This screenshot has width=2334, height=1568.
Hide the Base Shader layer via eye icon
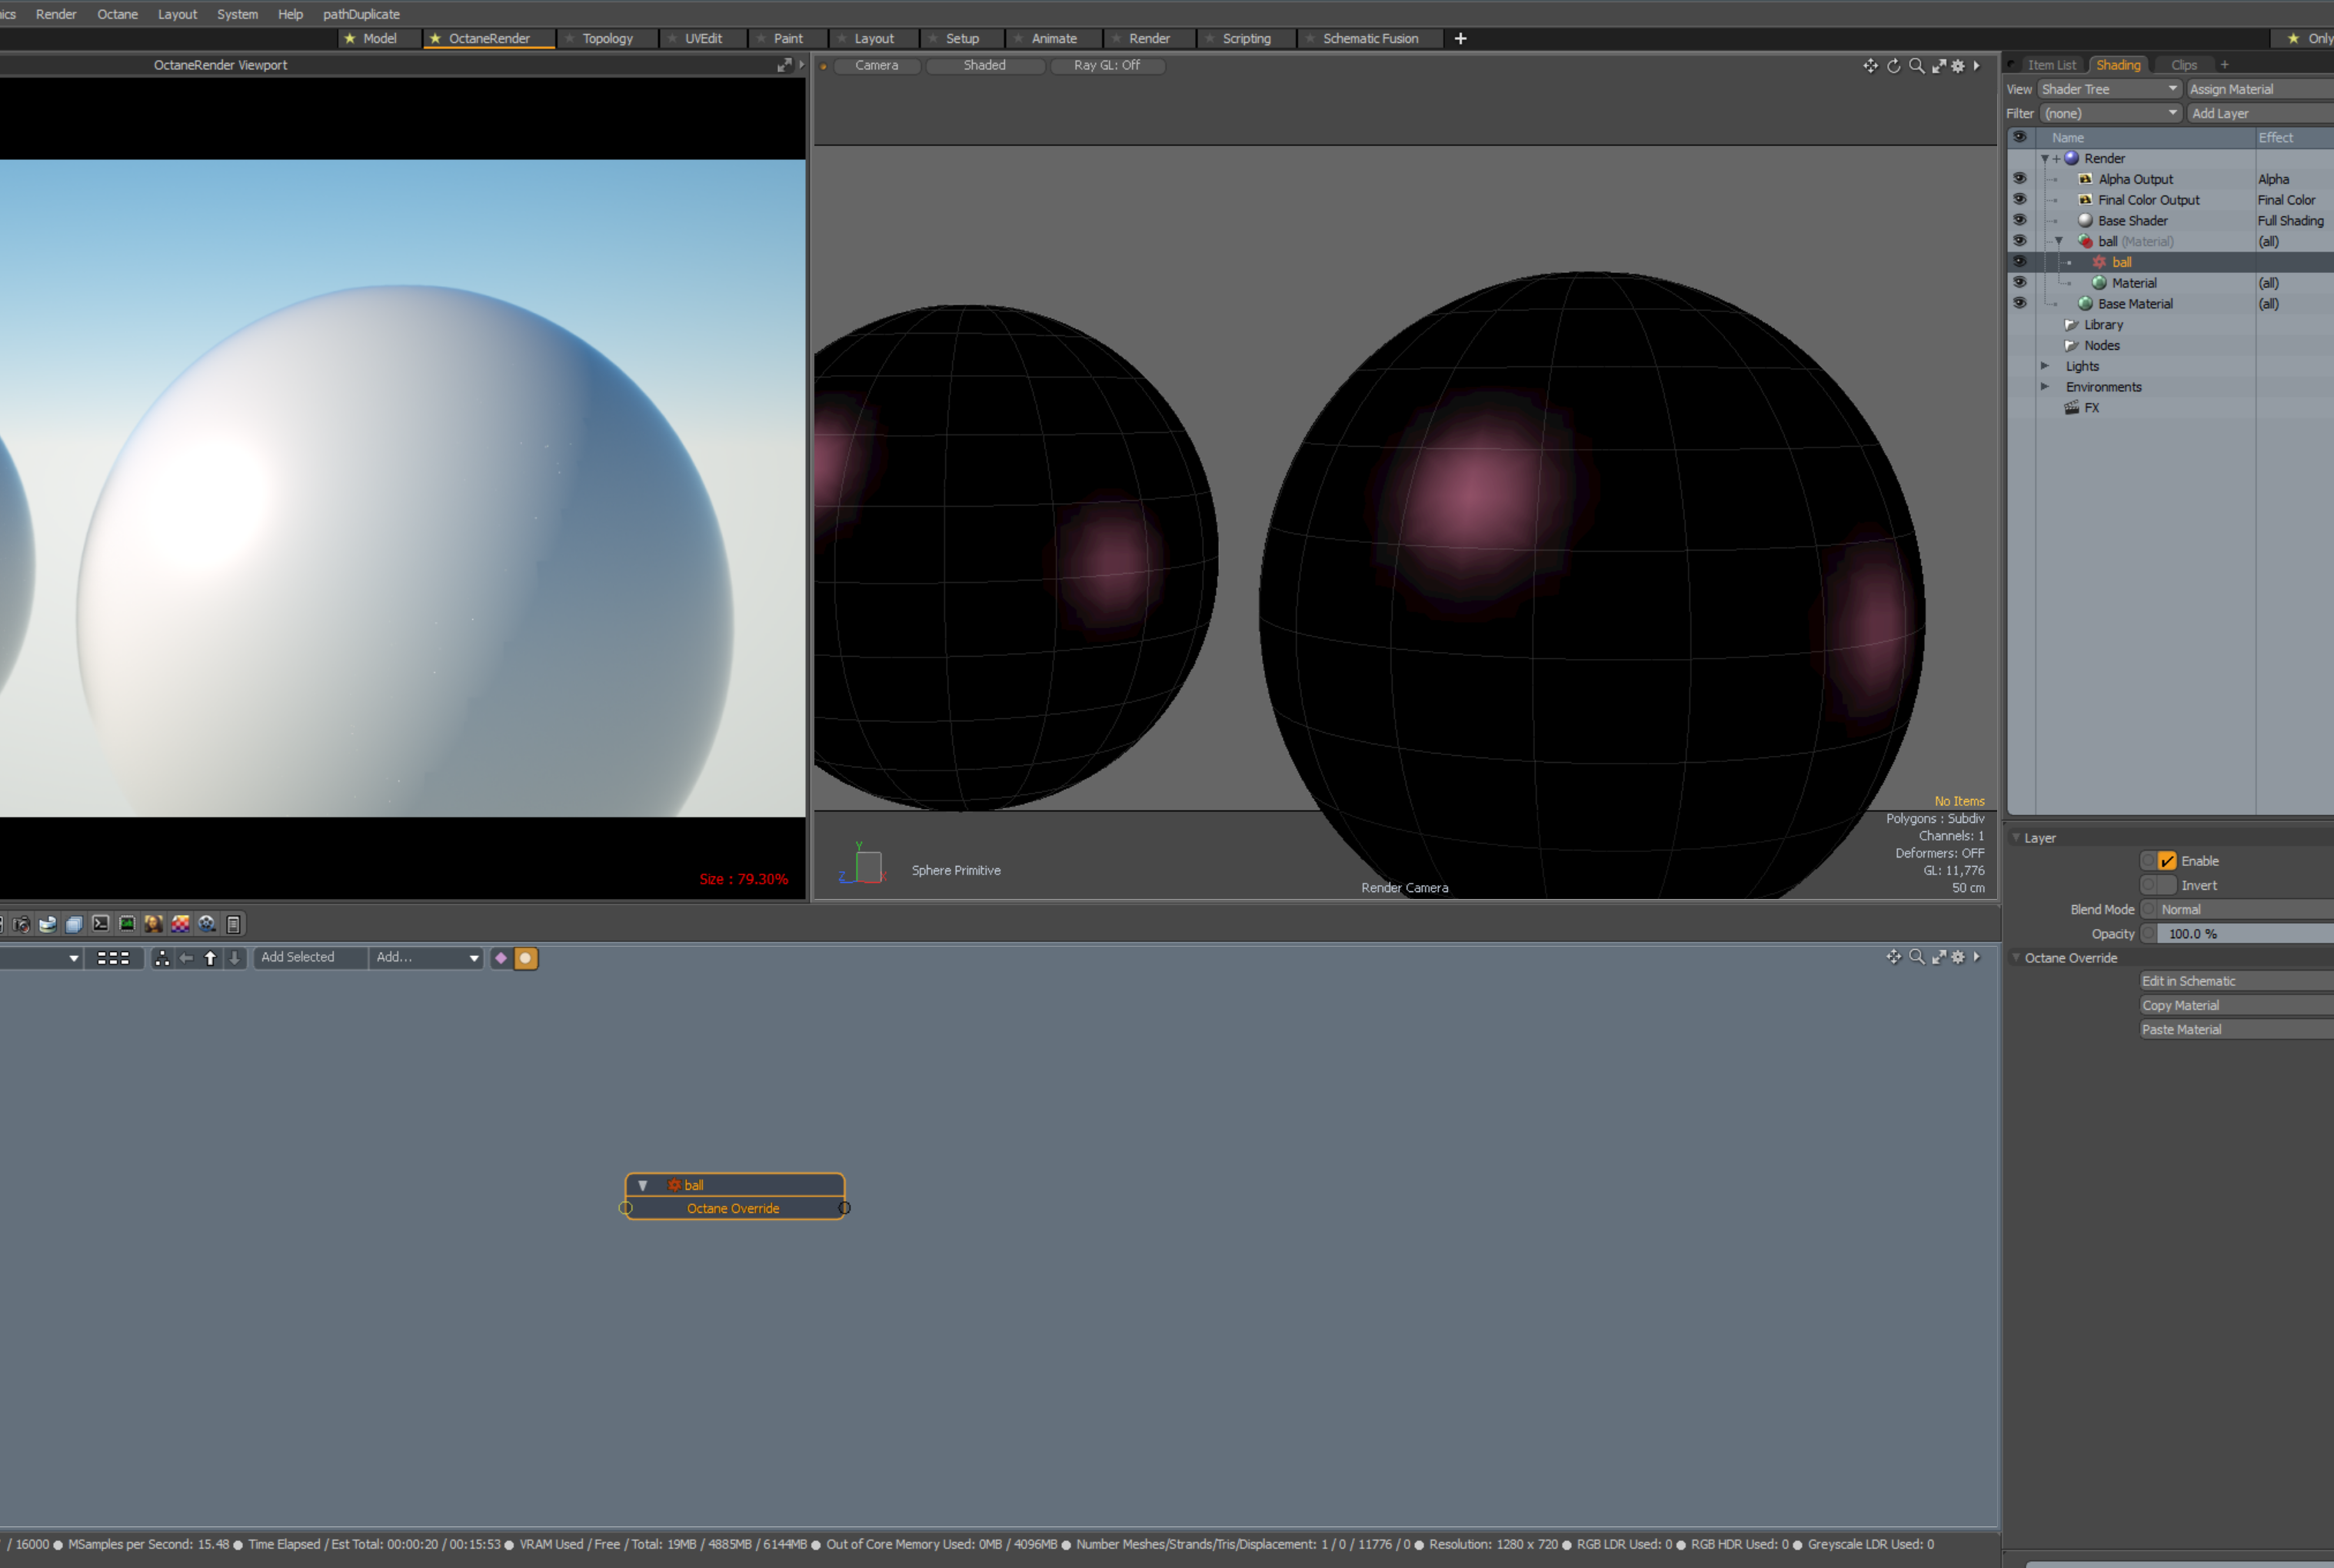tap(2019, 220)
